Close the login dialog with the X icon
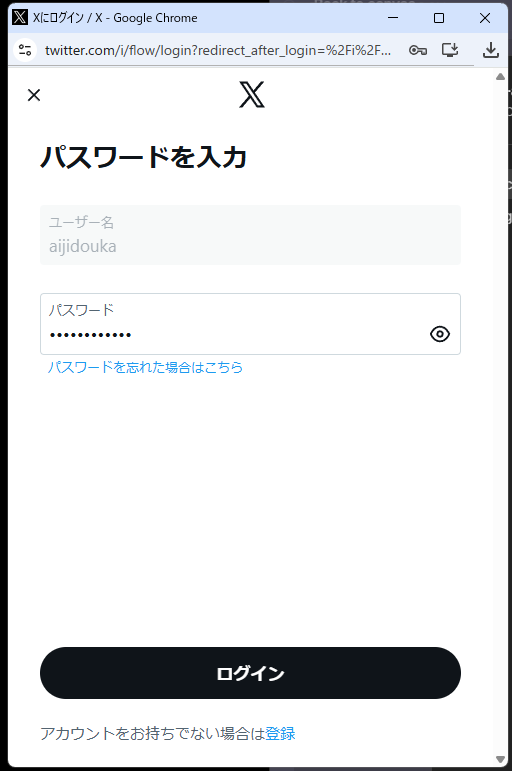This screenshot has height=771, width=512. click(x=34, y=95)
